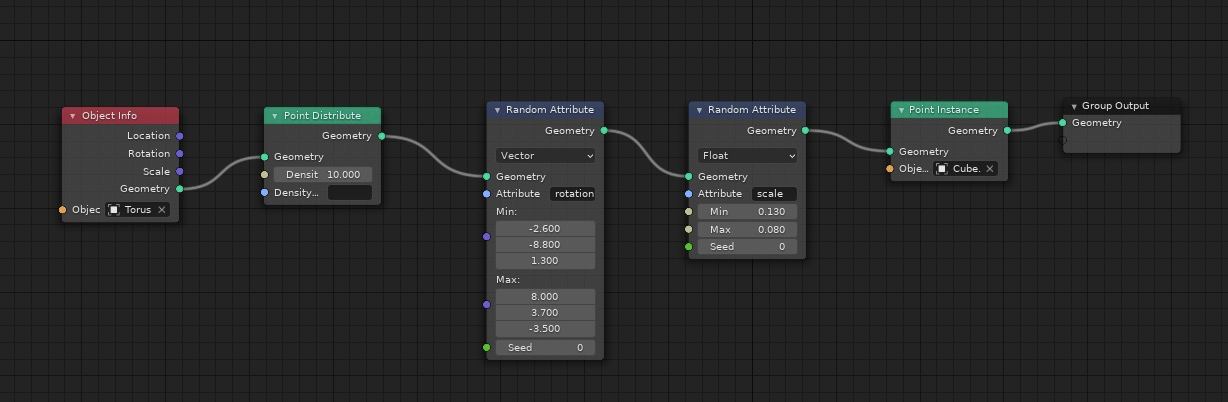The height and width of the screenshot is (402, 1228).
Task: Collapse the Vector Random Attribute node
Action: tap(497, 110)
